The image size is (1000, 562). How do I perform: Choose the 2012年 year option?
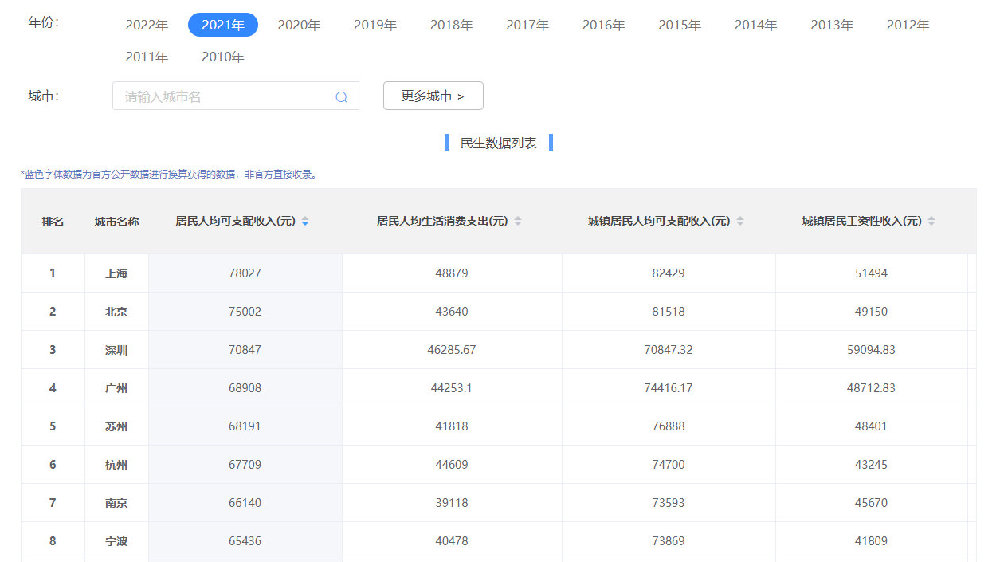pyautogui.click(x=908, y=25)
